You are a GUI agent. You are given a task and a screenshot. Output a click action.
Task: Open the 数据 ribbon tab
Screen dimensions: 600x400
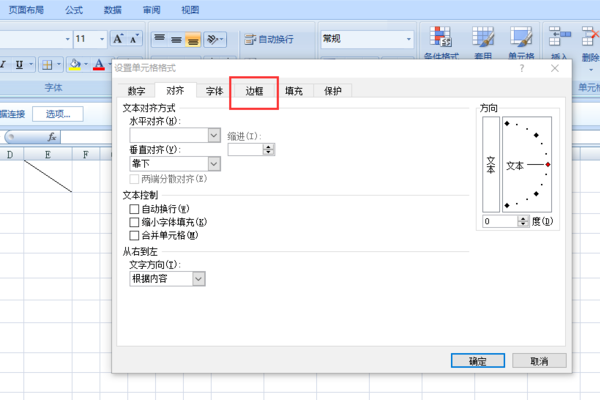tap(112, 10)
